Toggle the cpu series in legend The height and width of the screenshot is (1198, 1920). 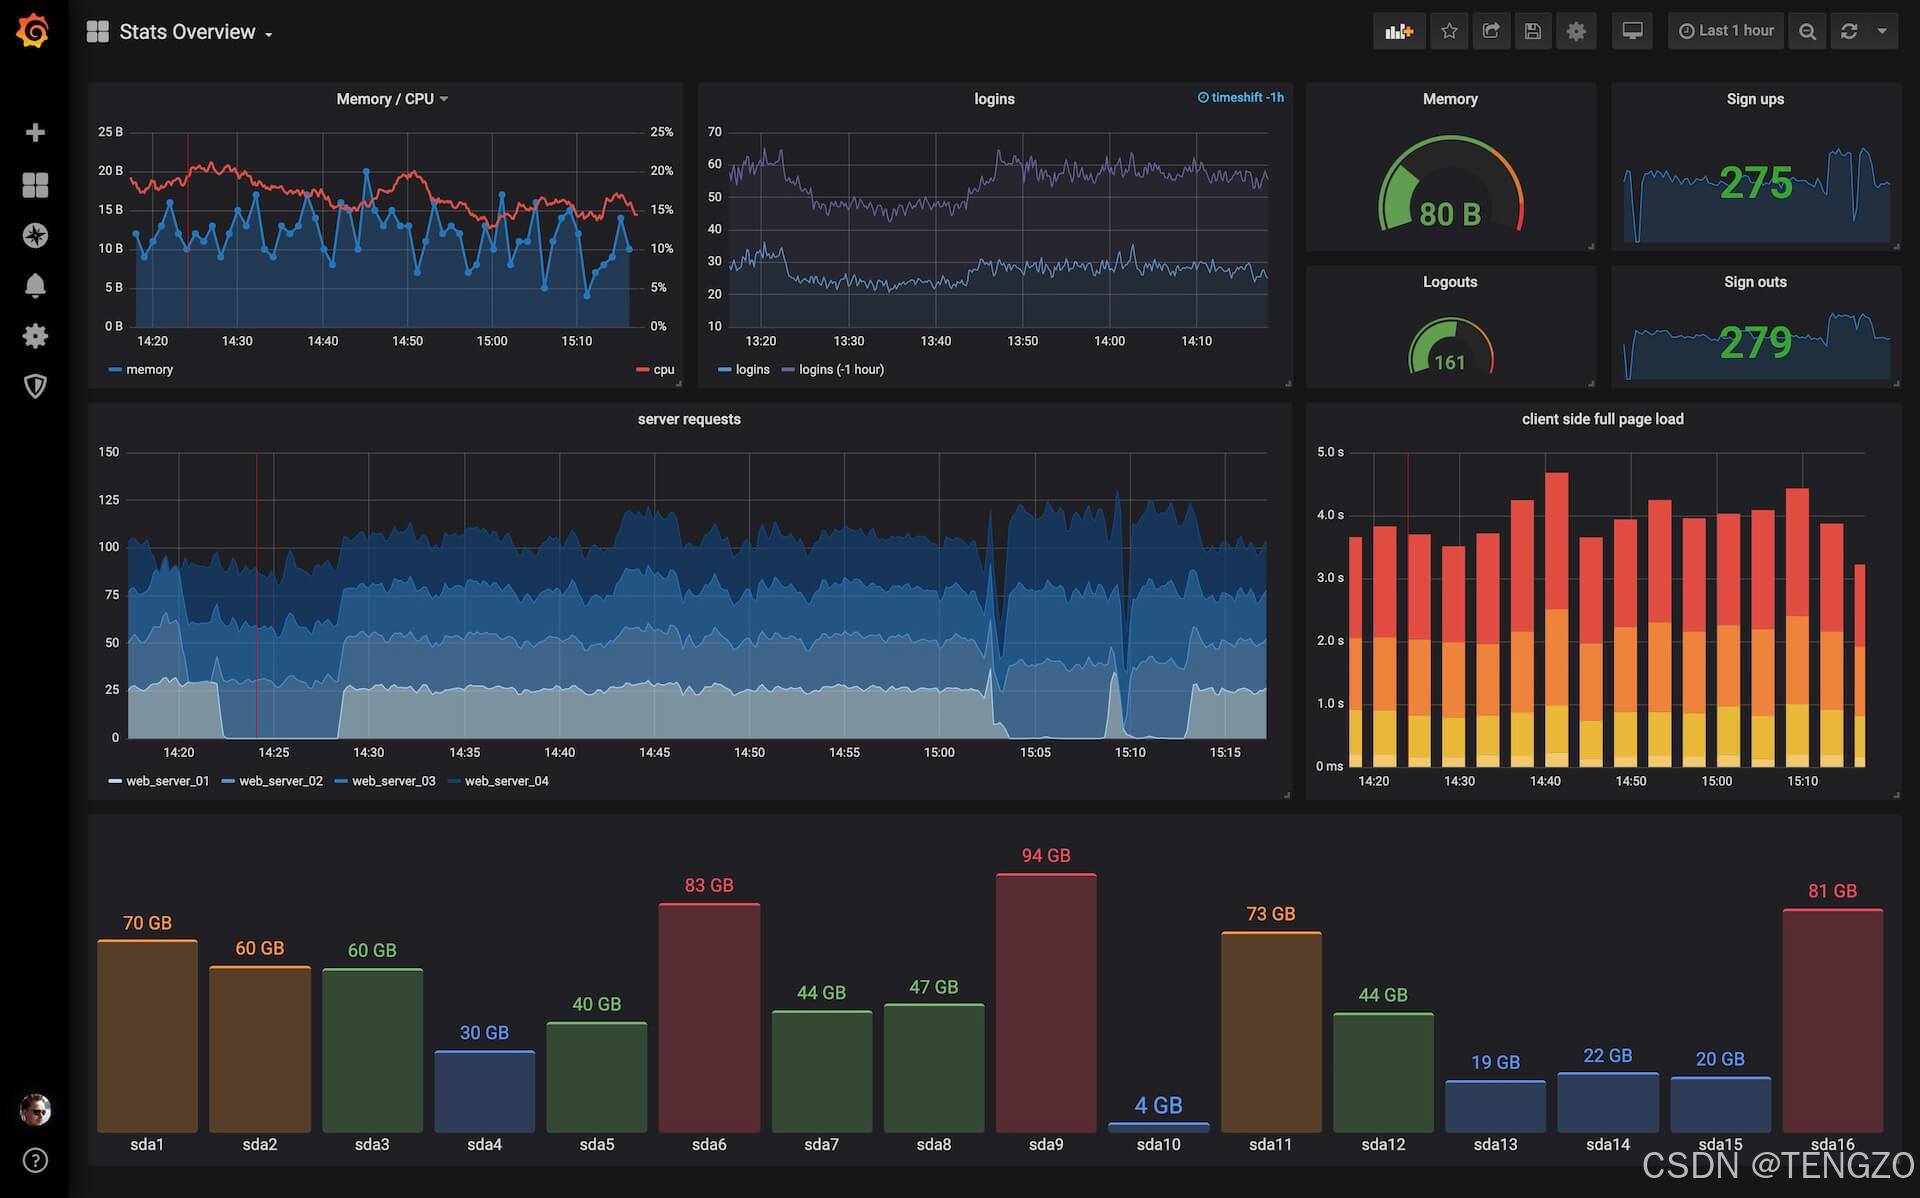click(x=663, y=370)
